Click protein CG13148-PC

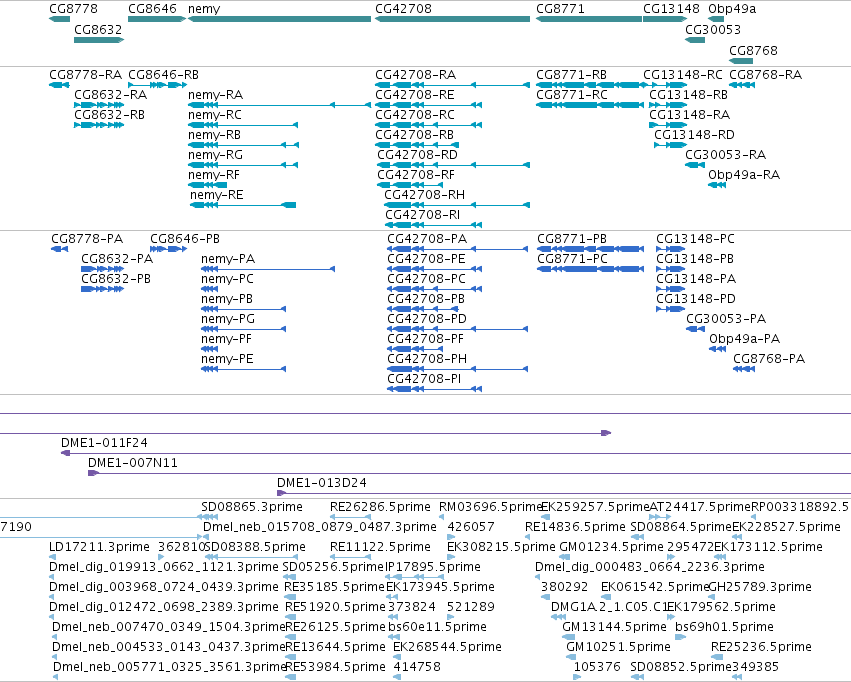(671, 249)
